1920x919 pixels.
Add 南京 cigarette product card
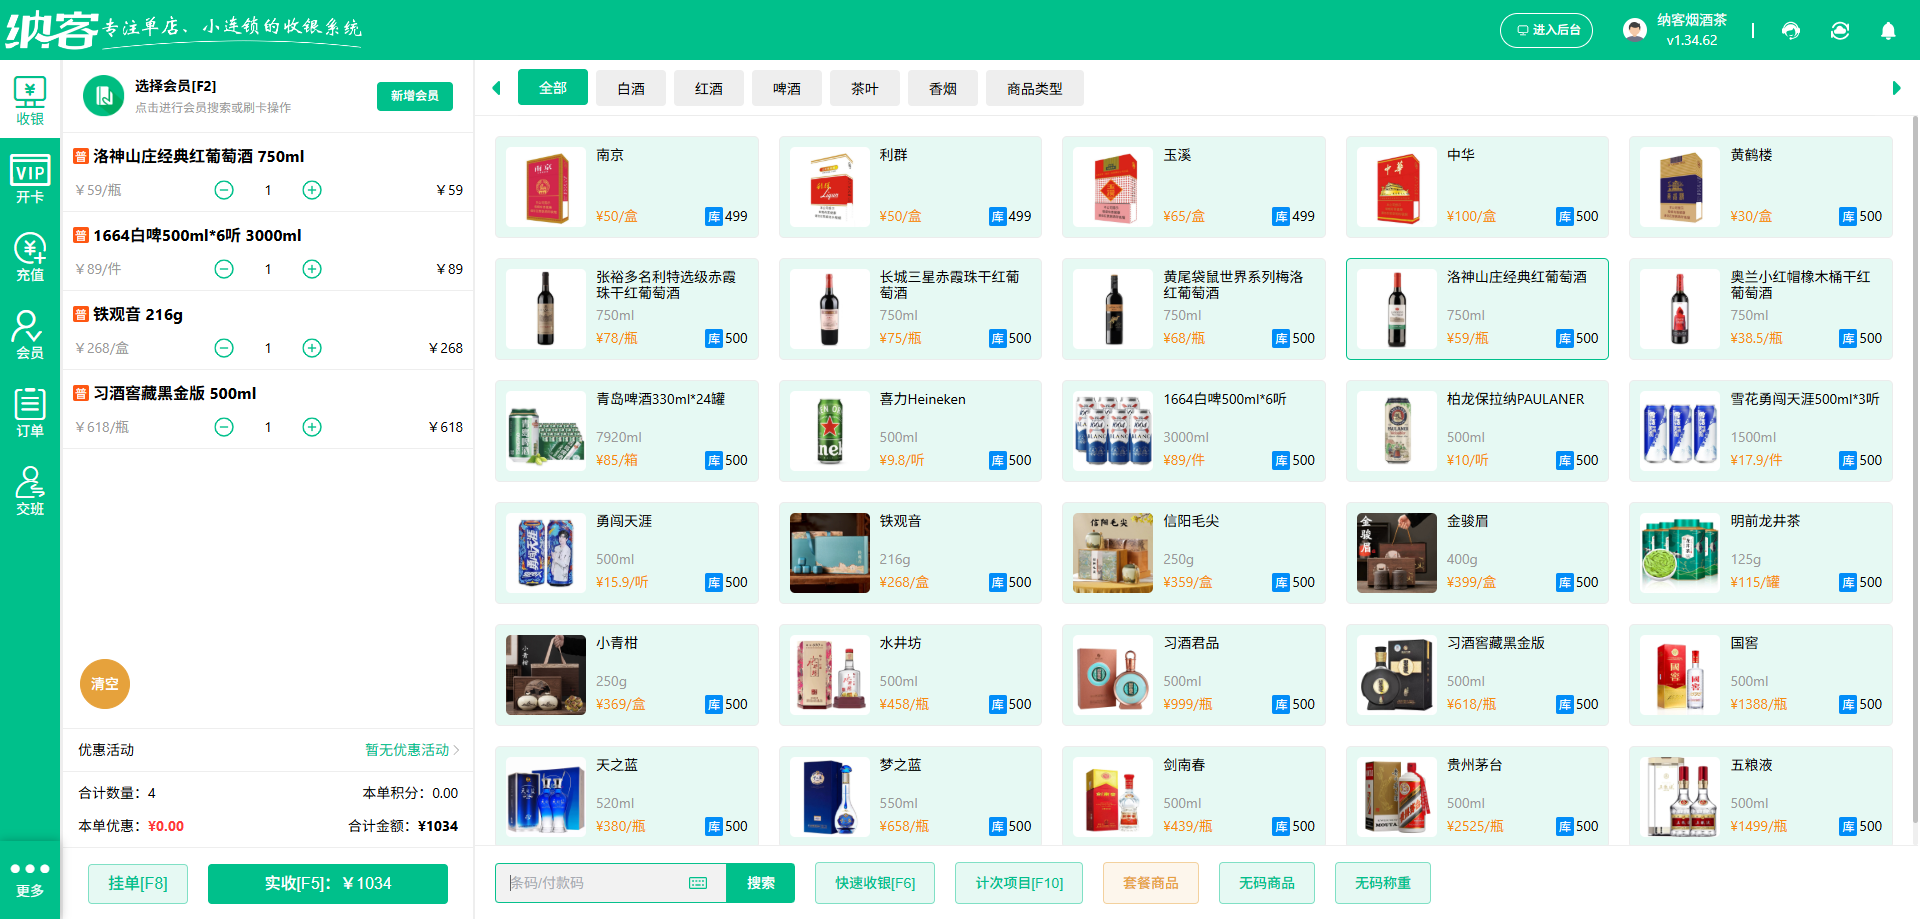627,187
